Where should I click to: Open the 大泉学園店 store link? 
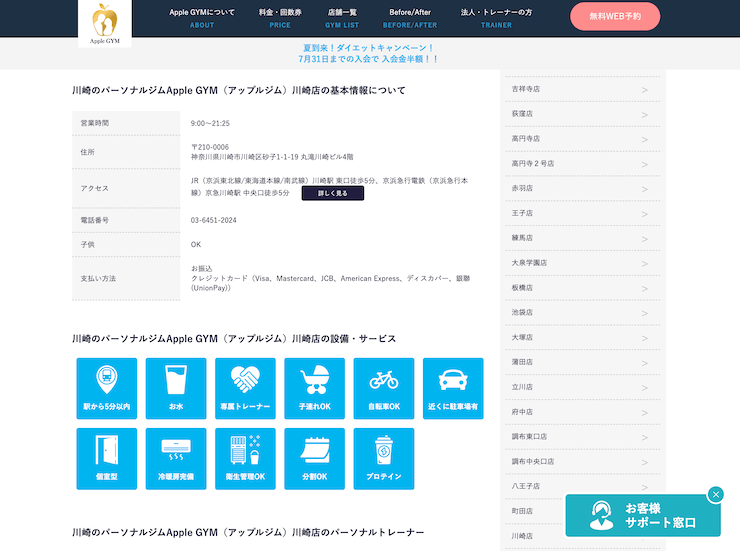click(582, 263)
